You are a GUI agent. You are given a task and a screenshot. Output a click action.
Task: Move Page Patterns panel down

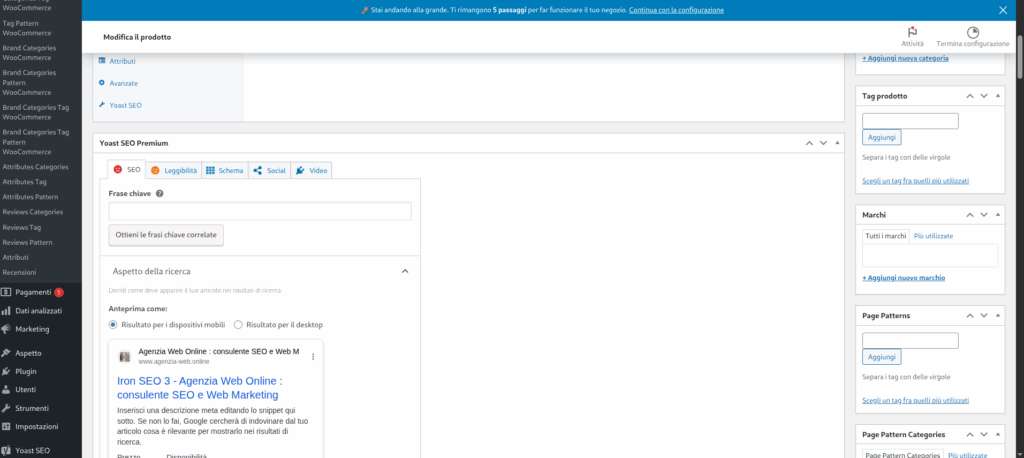tap(984, 315)
